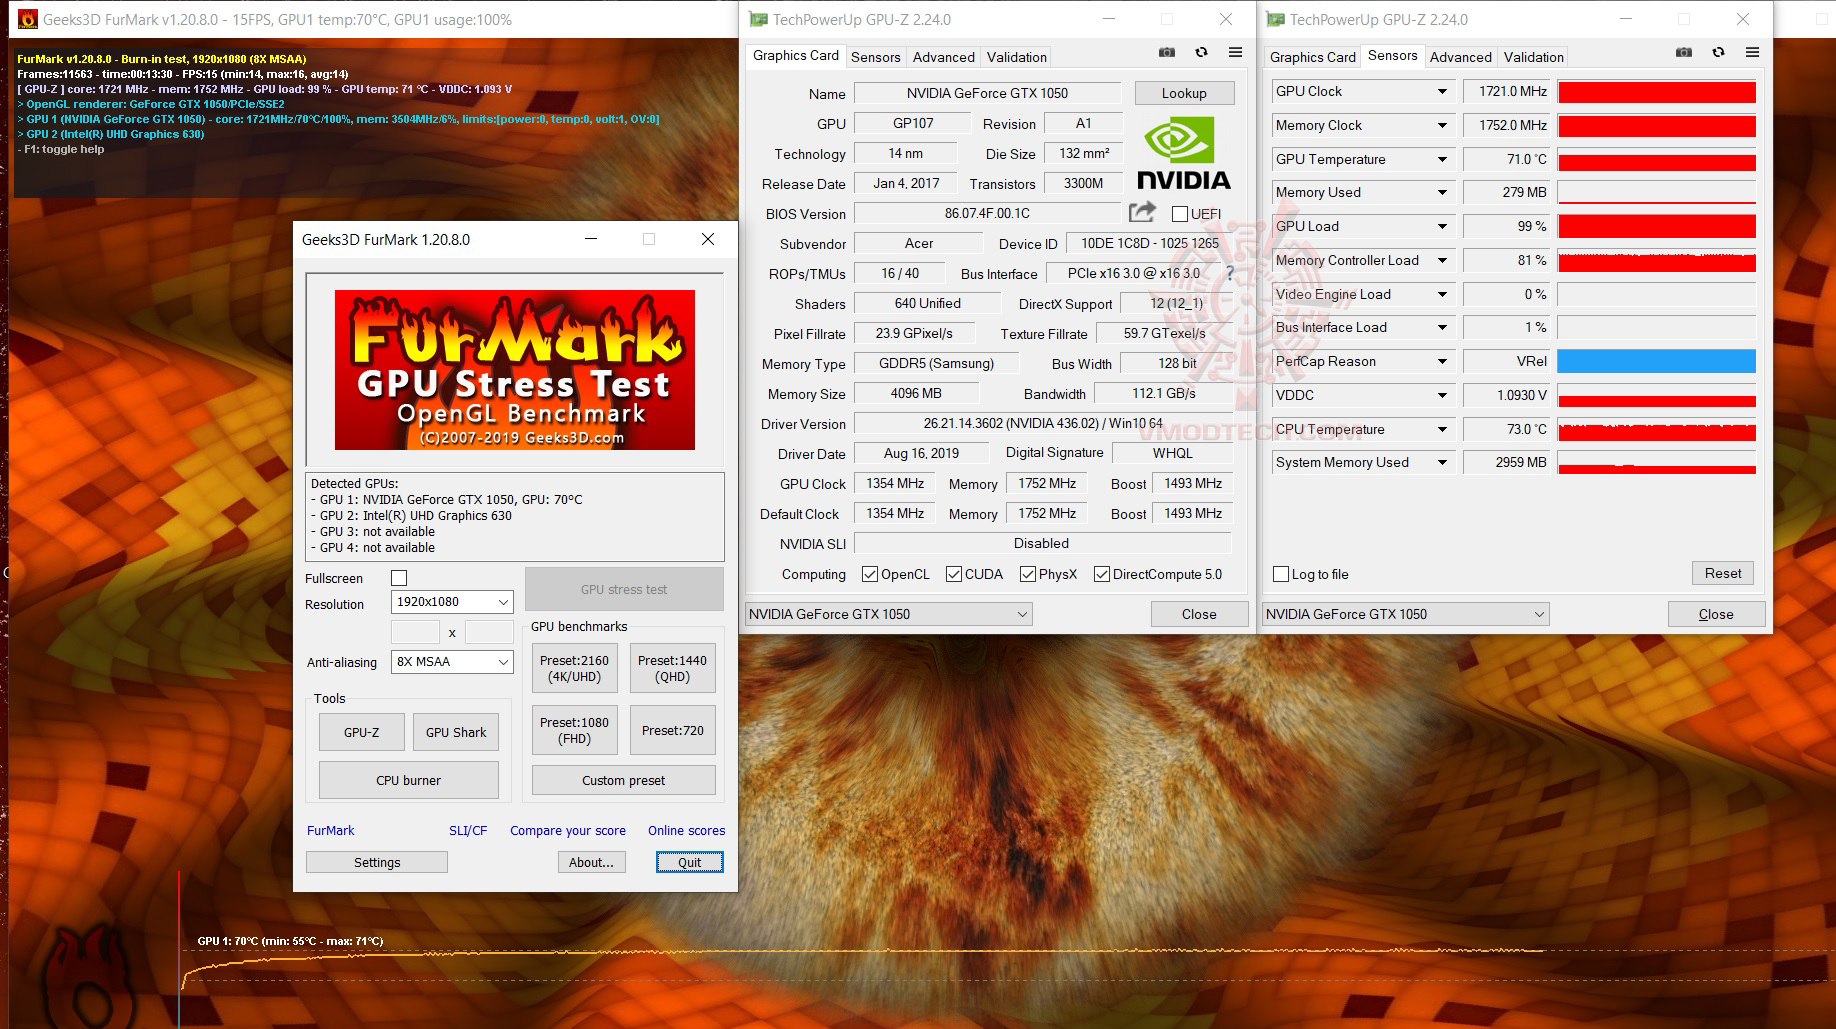1836x1029 pixels.
Task: Run Preset:1440 (QHD) benchmark
Action: [672, 668]
